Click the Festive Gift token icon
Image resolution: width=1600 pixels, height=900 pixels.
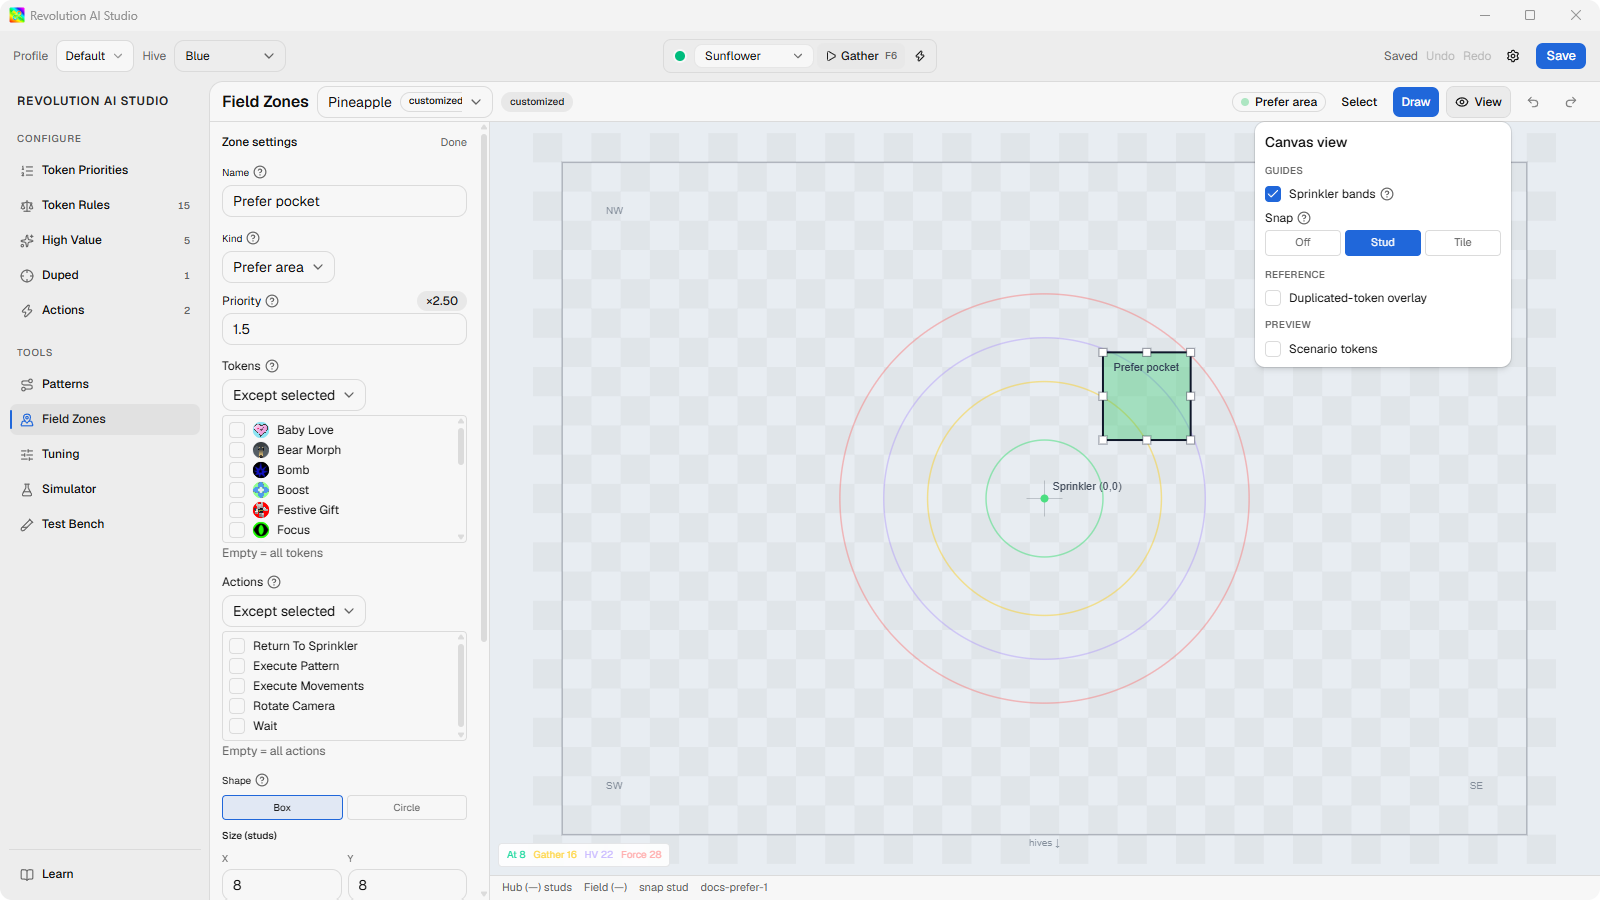(261, 510)
